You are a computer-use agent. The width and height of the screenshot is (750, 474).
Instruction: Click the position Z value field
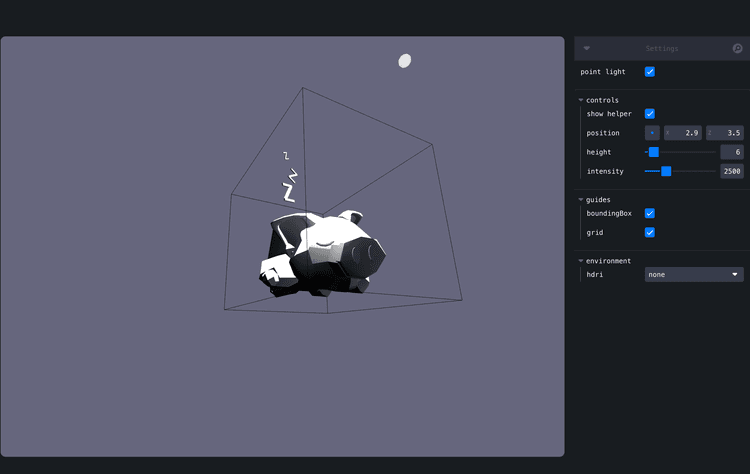coord(728,133)
